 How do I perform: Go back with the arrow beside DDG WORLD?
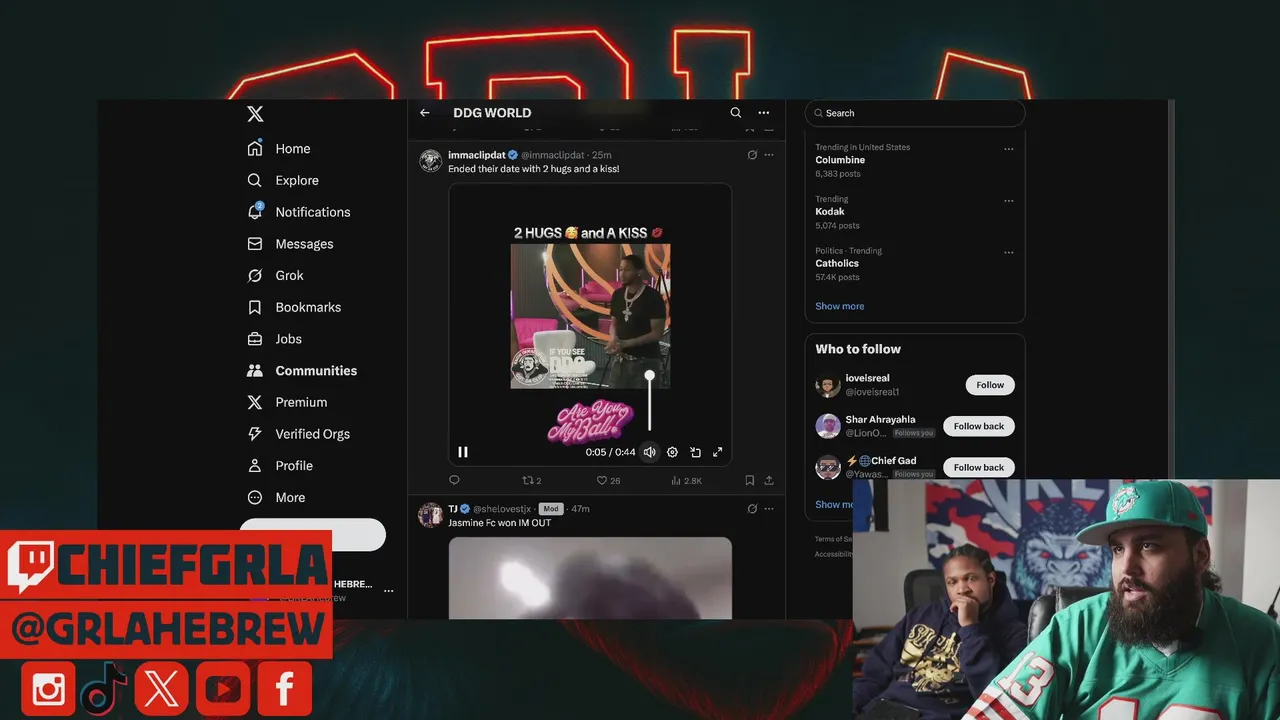coord(425,113)
